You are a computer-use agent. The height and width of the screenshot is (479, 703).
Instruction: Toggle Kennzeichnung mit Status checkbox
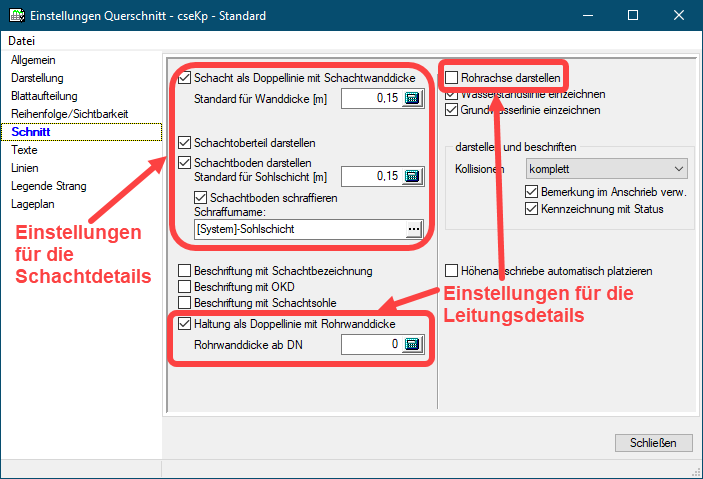click(532, 209)
